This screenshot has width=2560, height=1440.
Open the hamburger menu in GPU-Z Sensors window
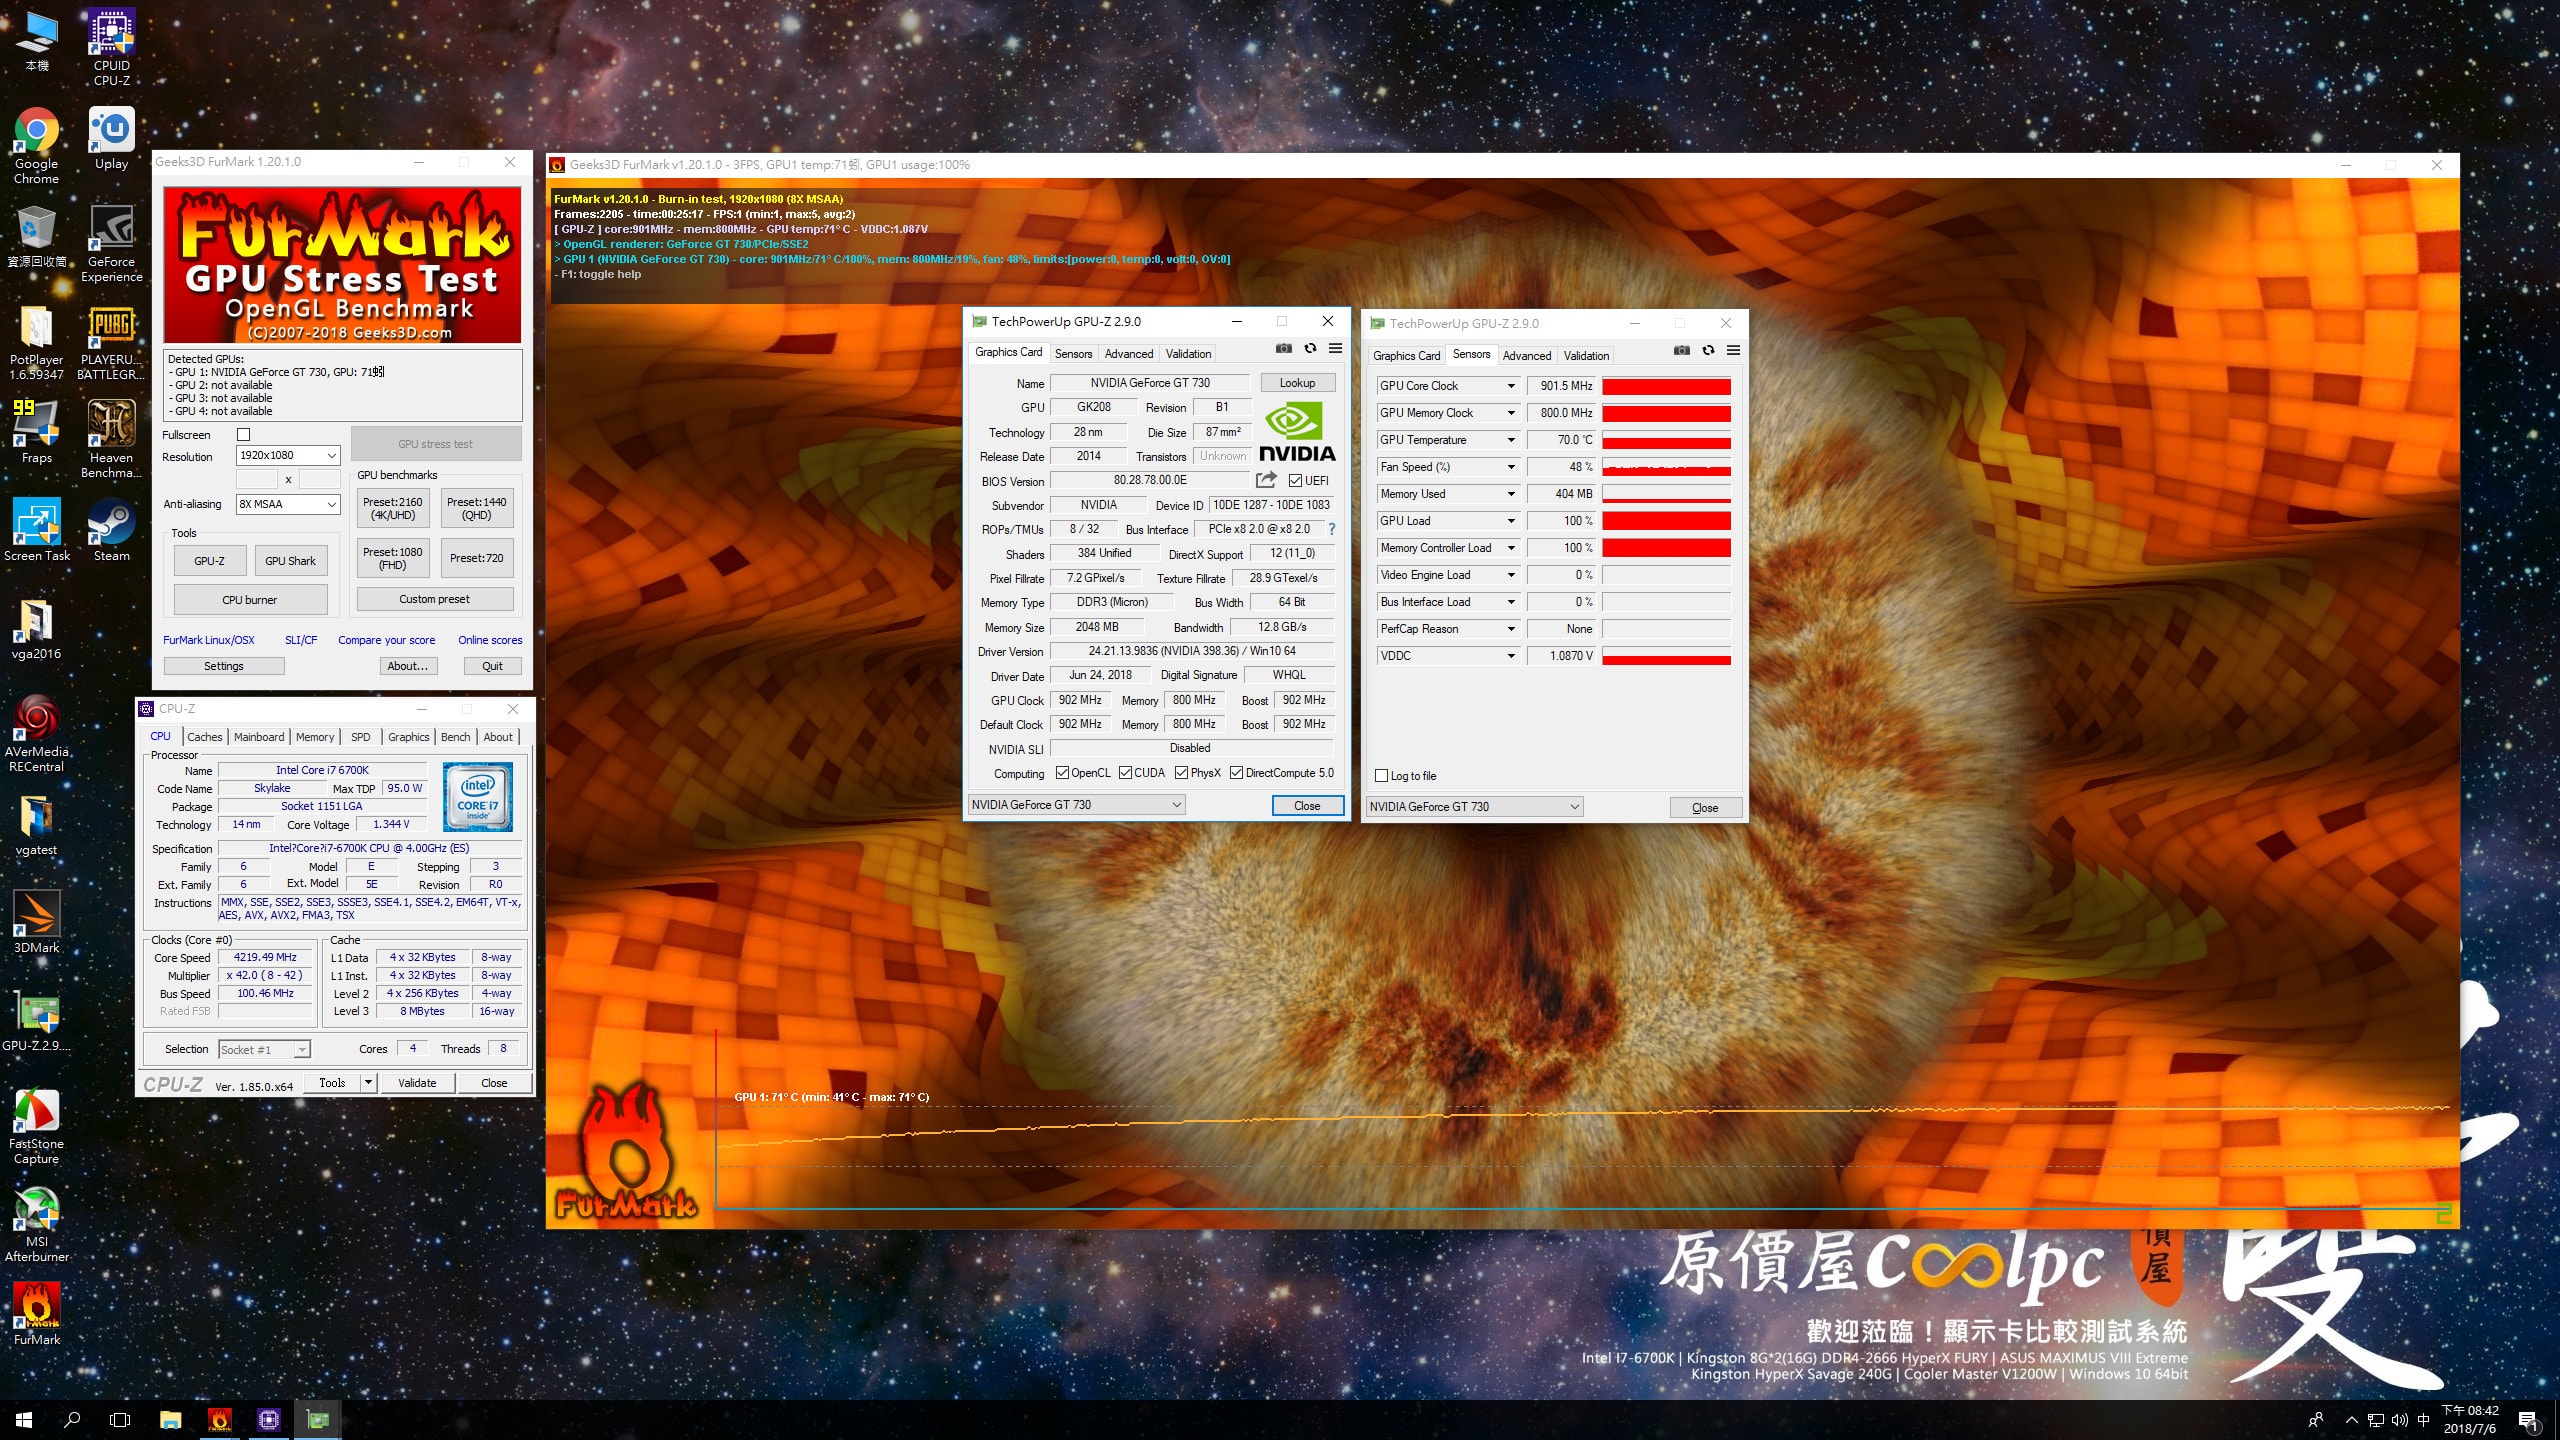(x=1733, y=351)
